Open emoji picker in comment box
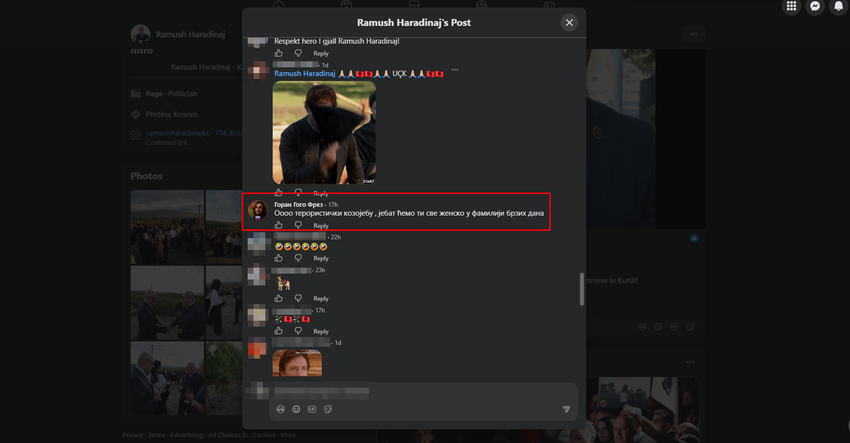 point(296,409)
